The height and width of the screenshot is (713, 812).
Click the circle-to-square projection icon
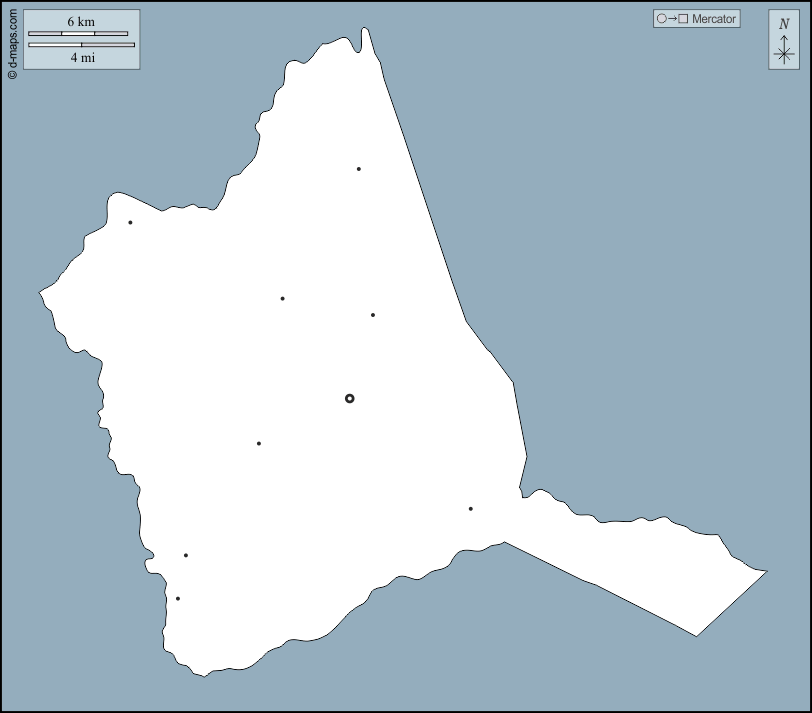(671, 19)
